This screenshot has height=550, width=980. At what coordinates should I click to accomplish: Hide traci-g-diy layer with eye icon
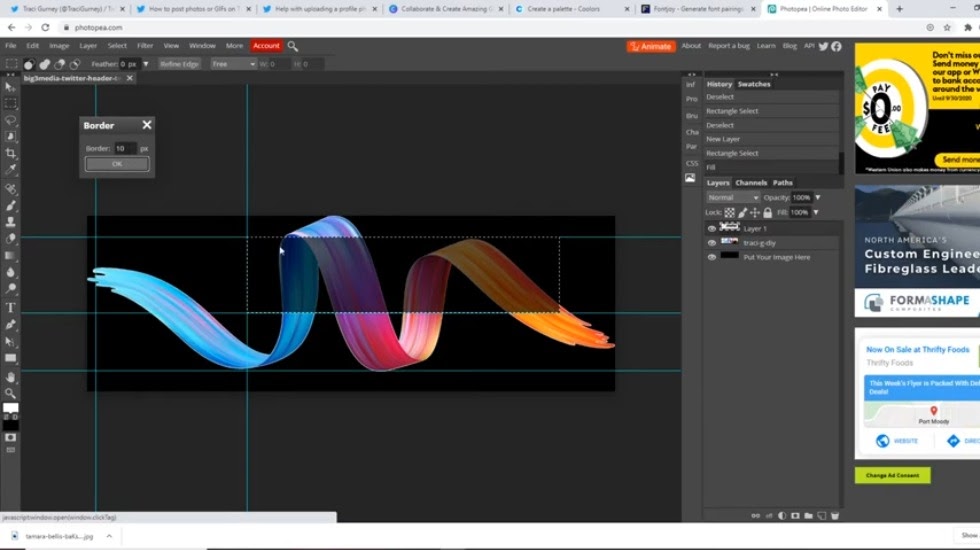point(712,243)
